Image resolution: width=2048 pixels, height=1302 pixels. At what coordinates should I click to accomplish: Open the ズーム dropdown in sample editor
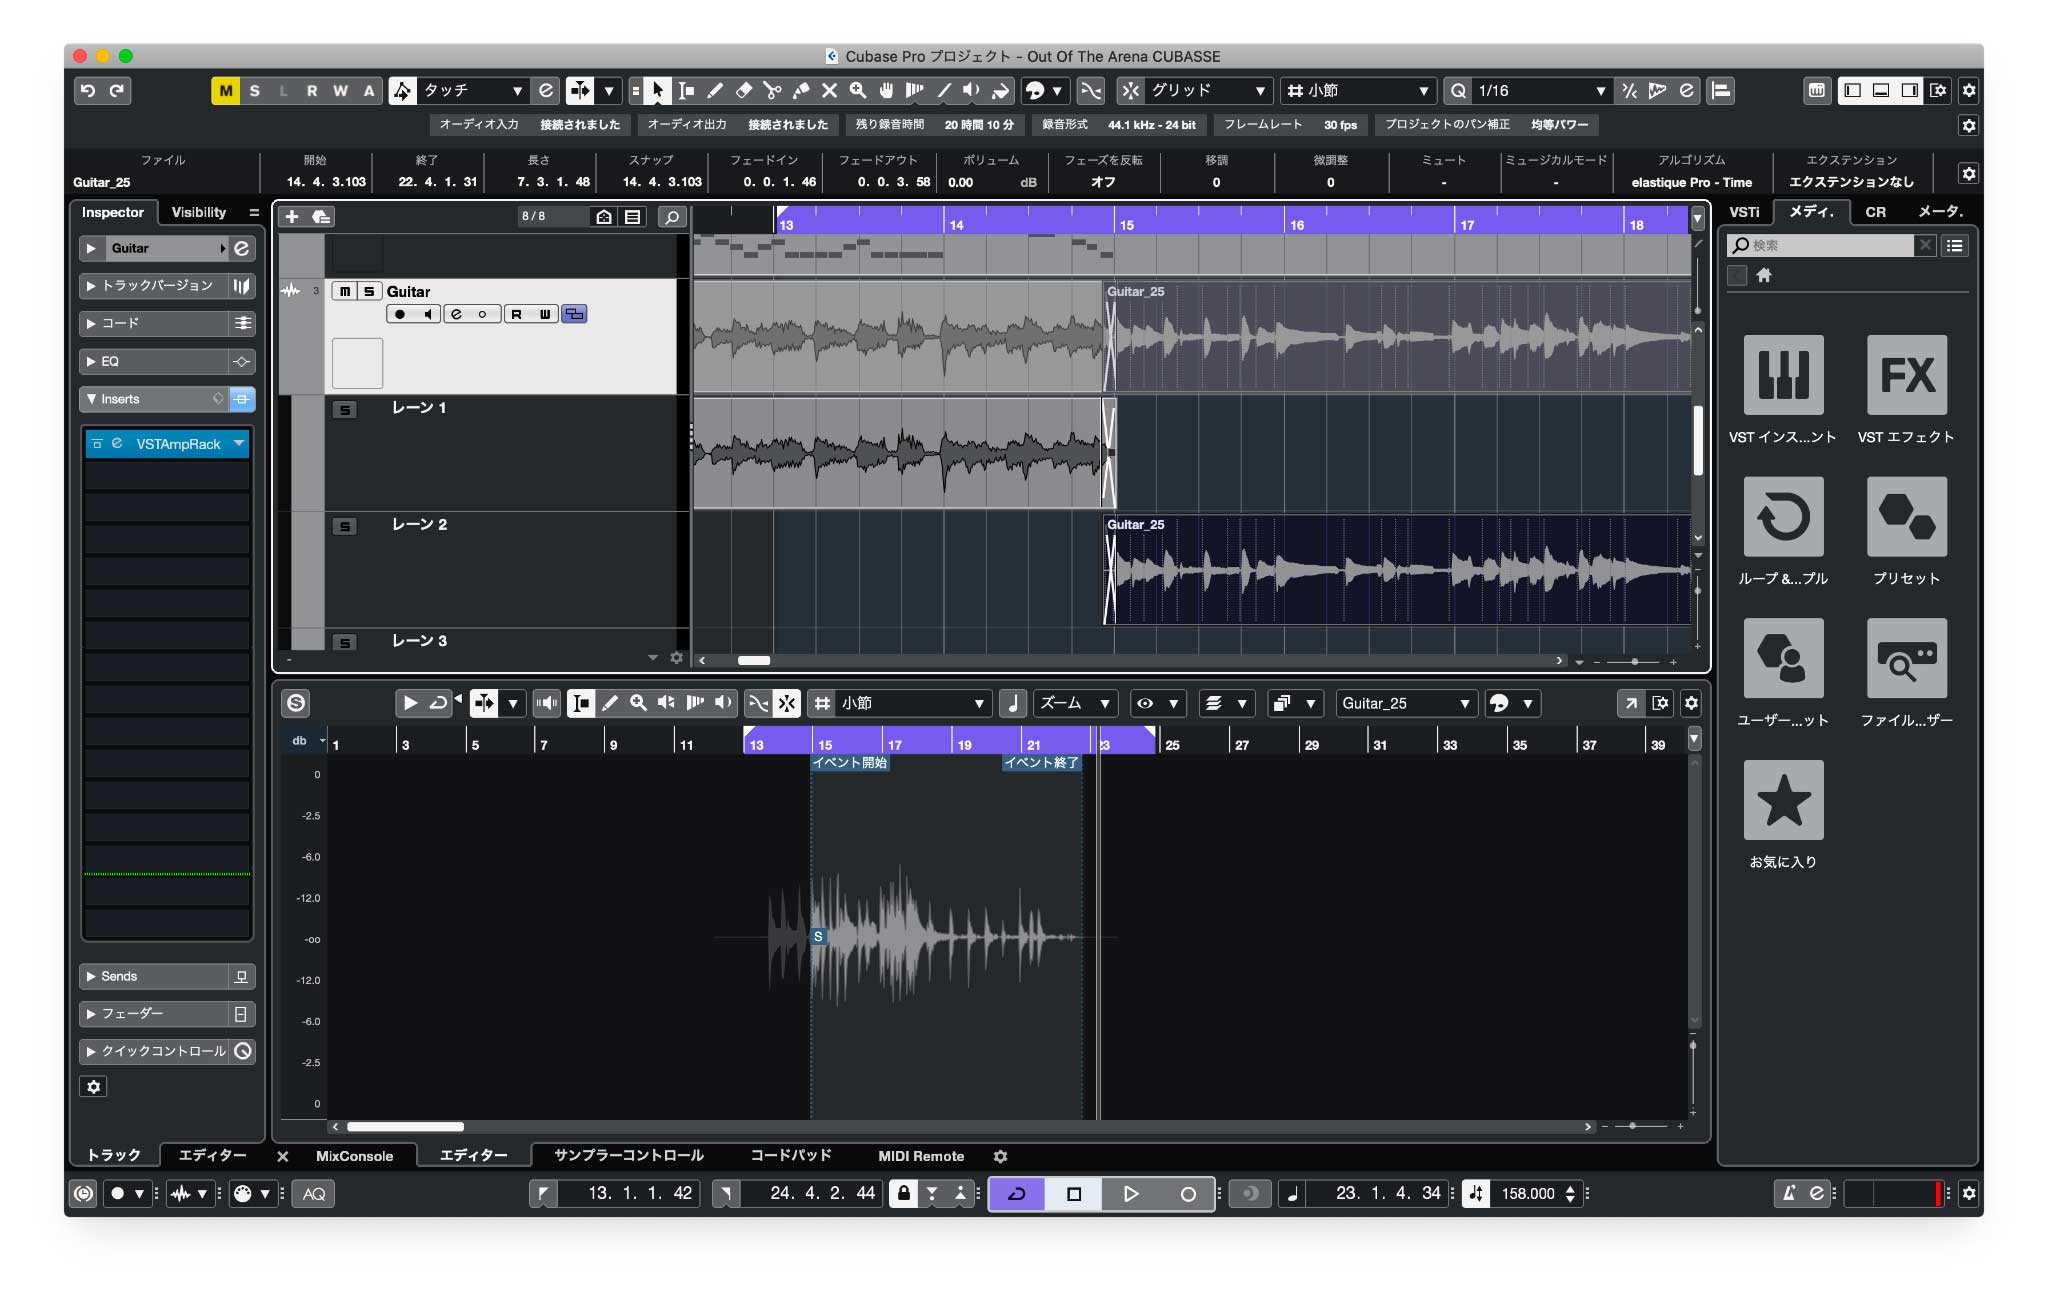(x=1075, y=703)
